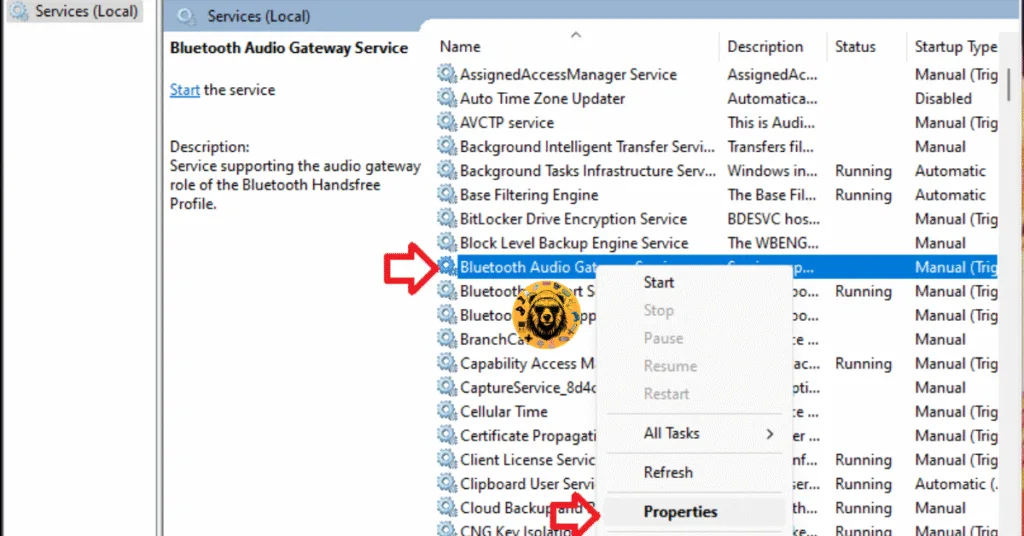This screenshot has width=1024, height=536.
Task: Click the Services (Local) tree icon
Action: (18, 12)
